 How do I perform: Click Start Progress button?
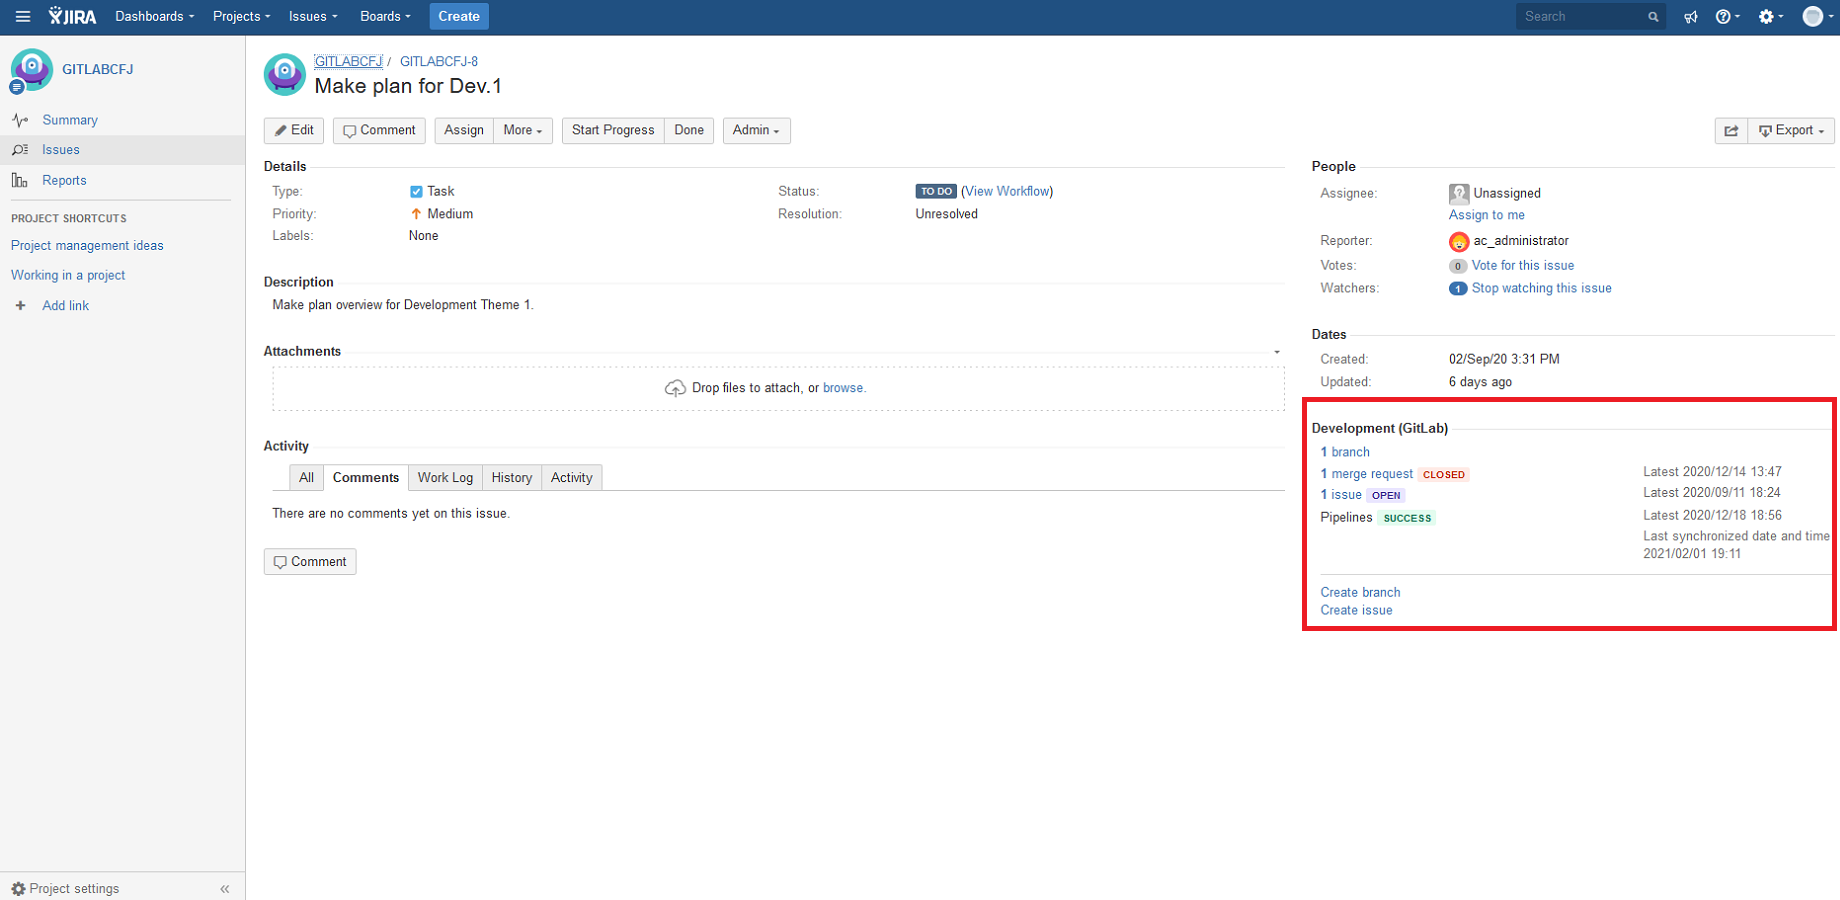tap(613, 131)
